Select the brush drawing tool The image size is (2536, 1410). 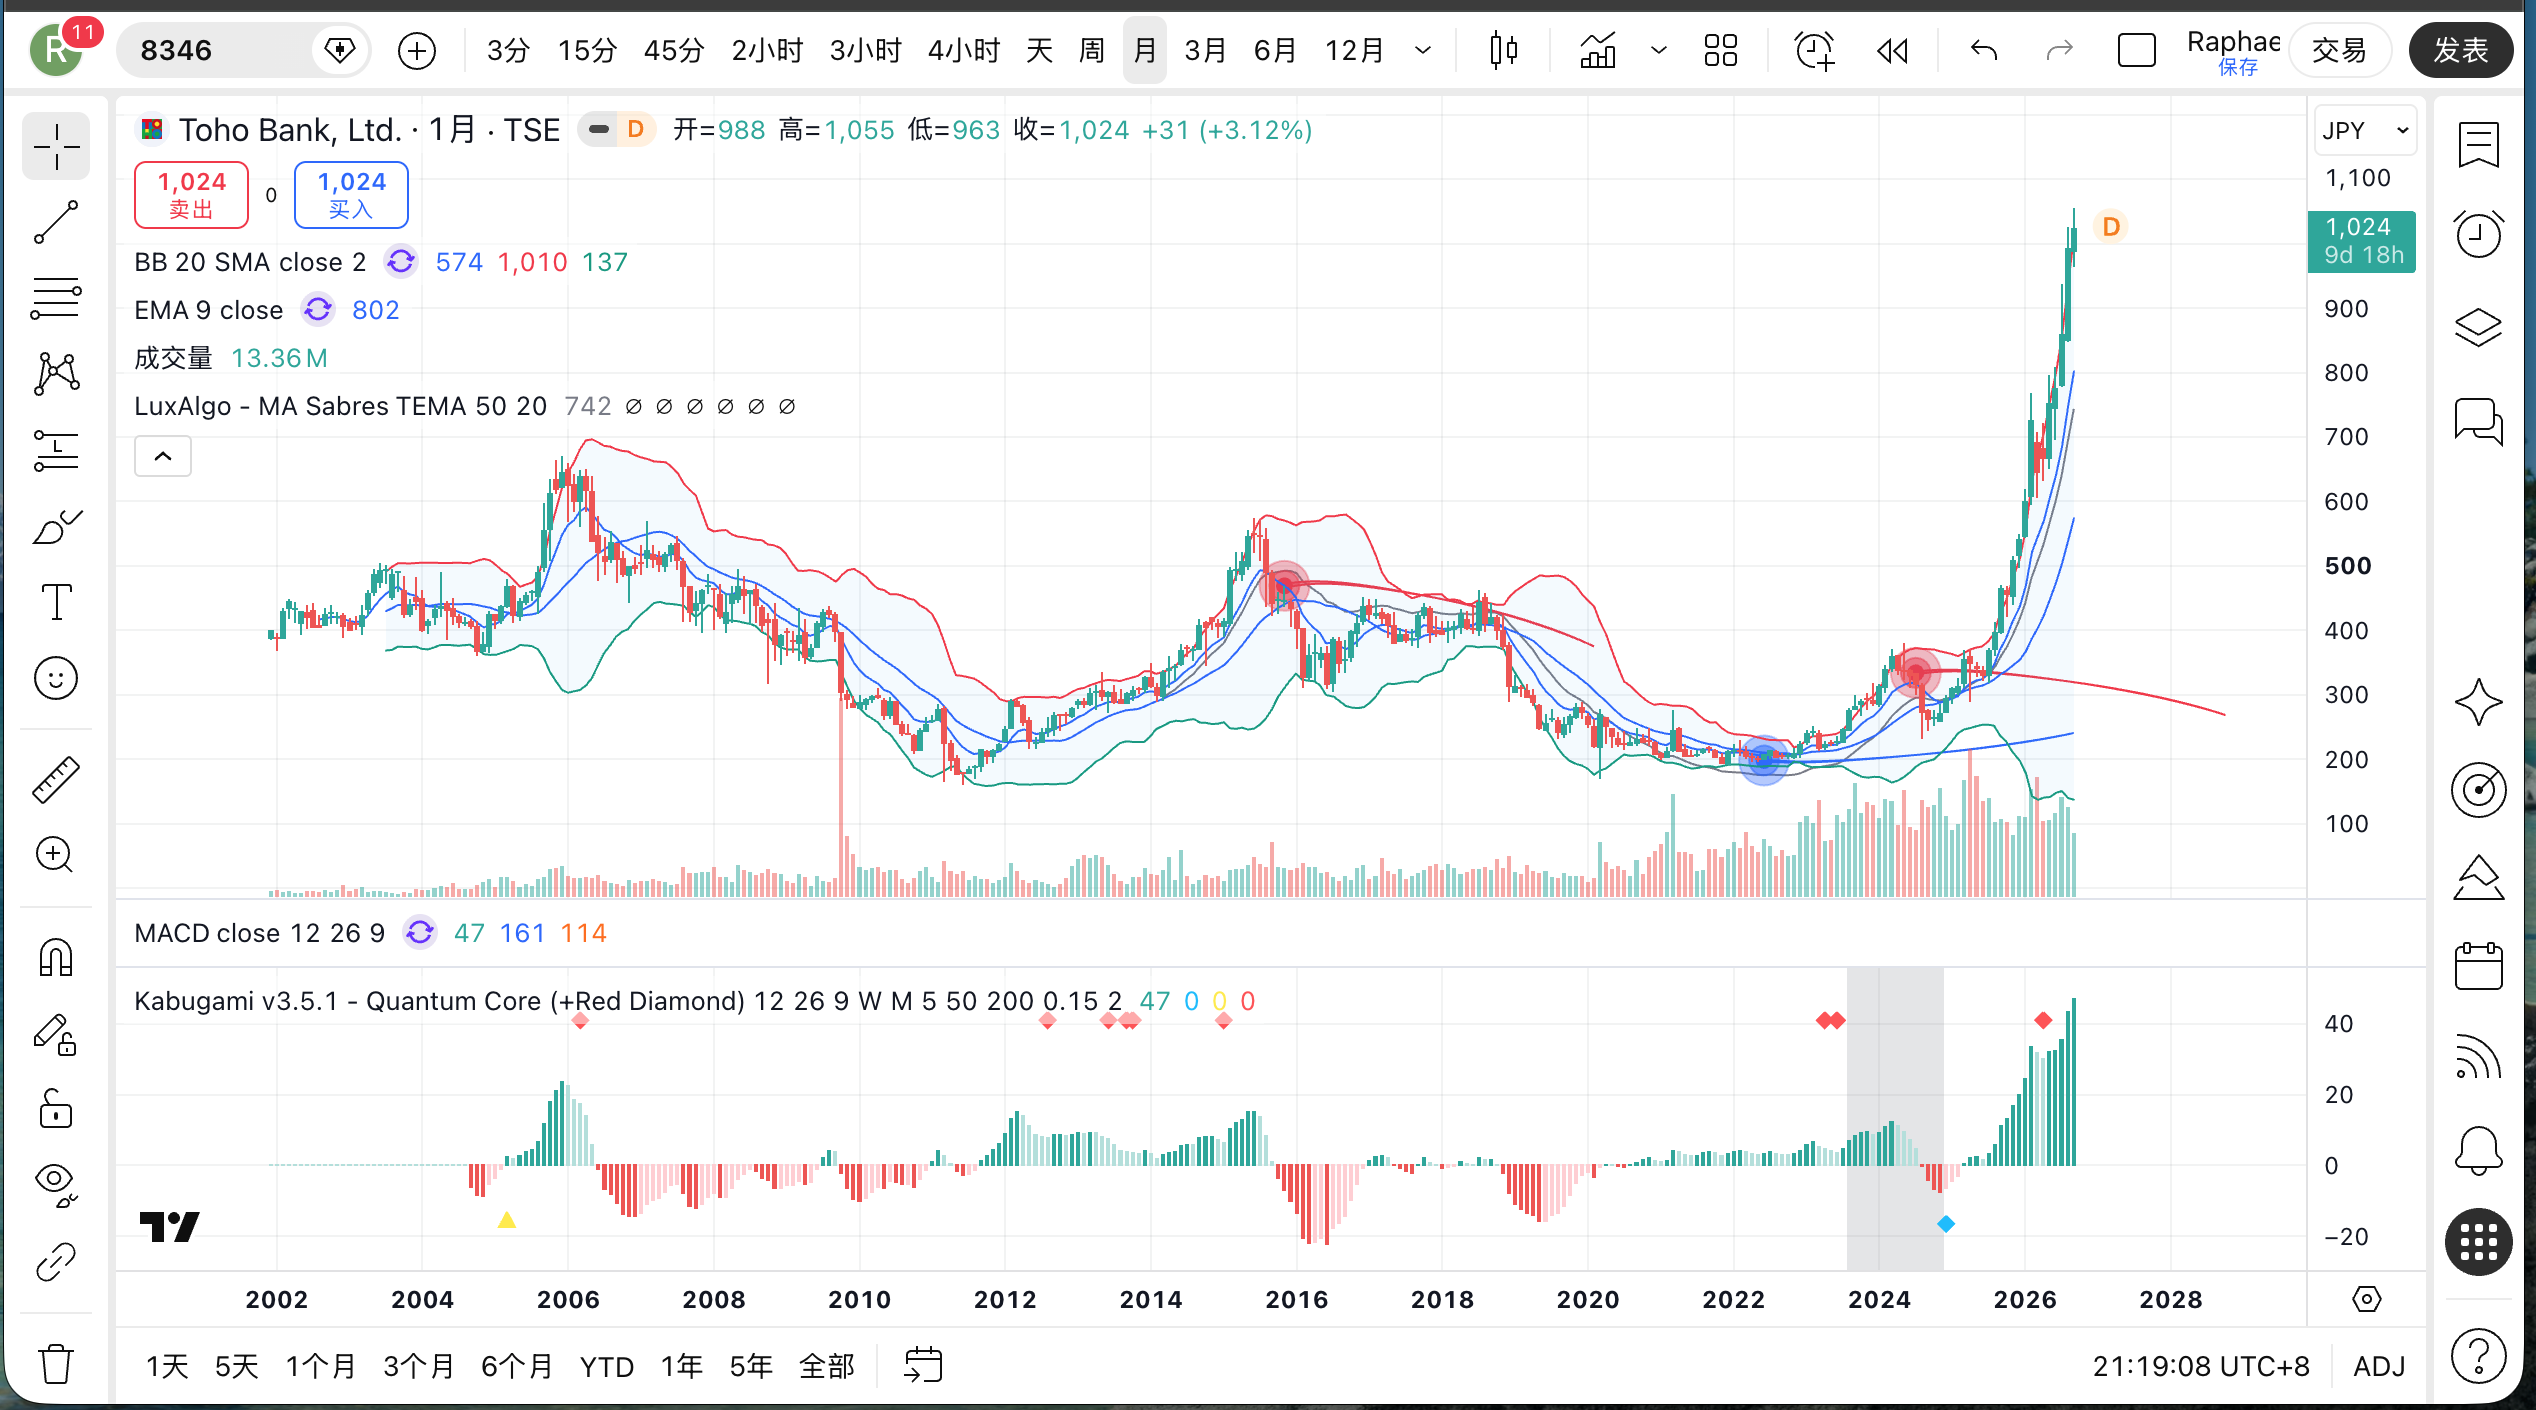coord(56,526)
